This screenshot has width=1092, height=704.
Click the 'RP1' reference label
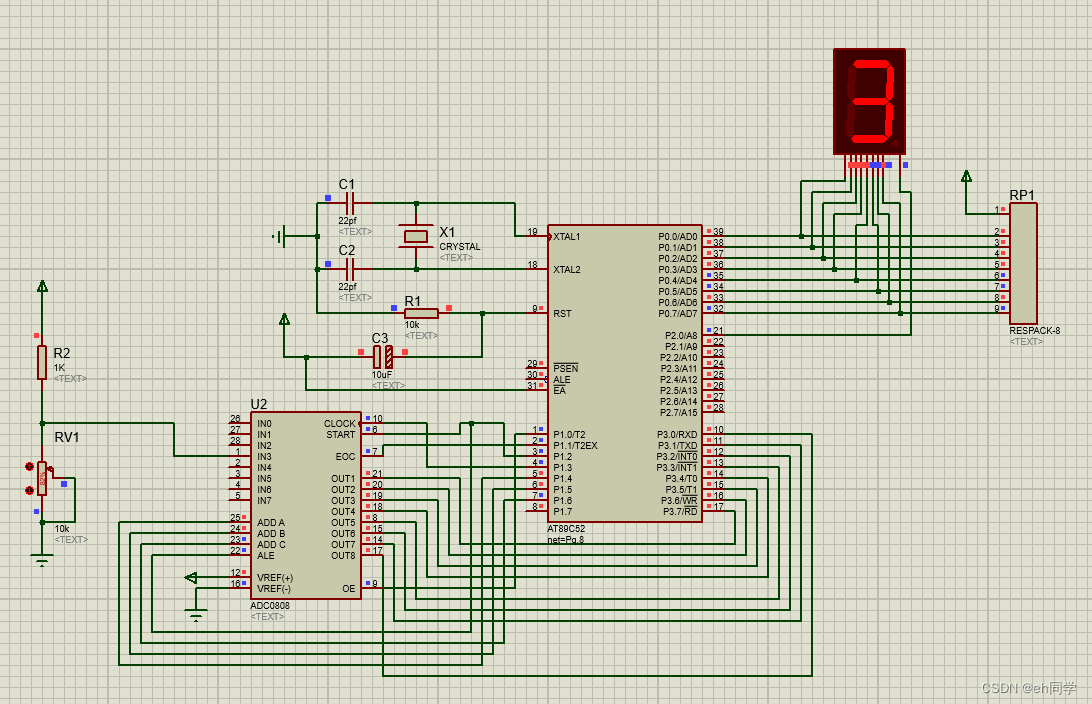(1022, 195)
